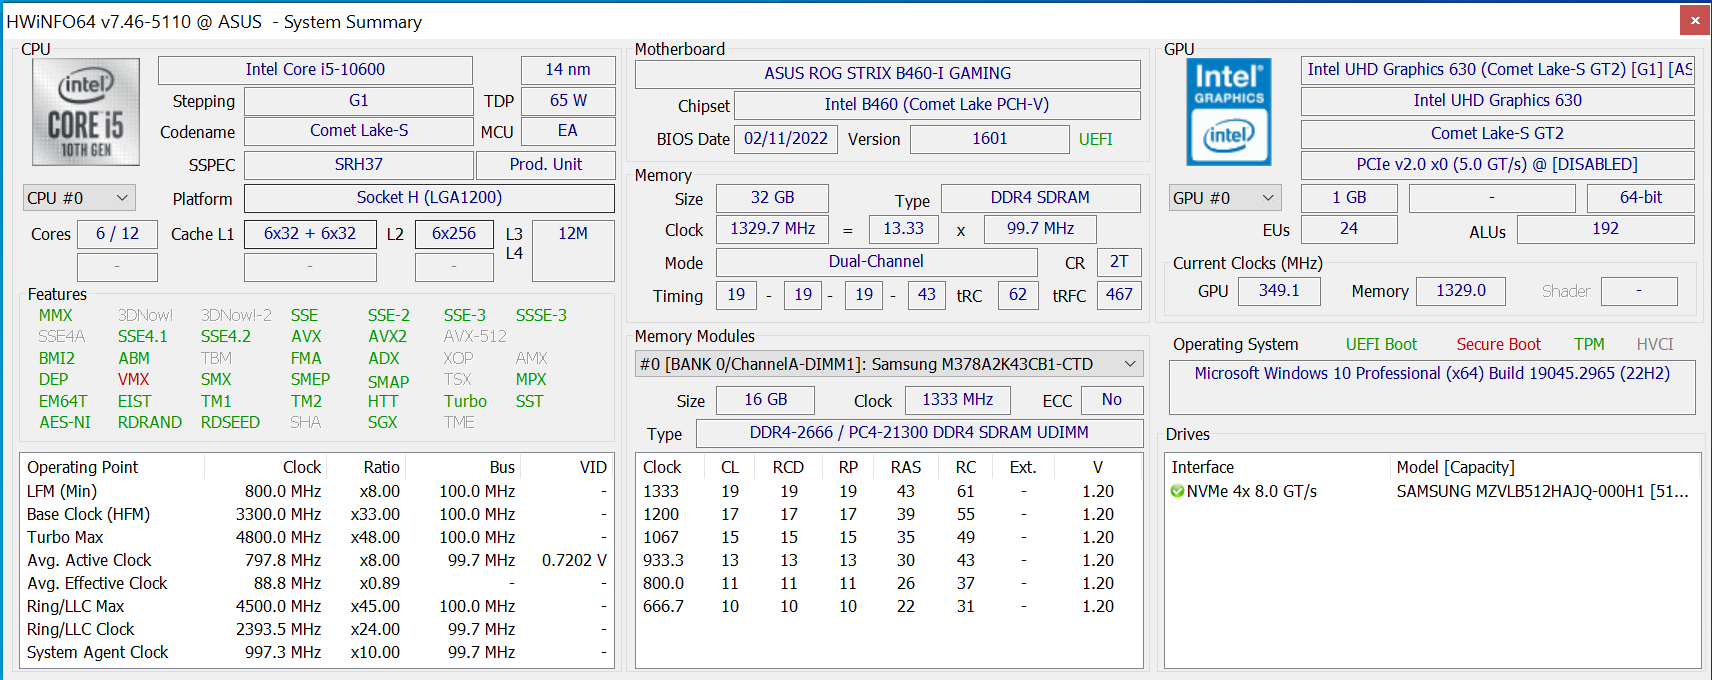The width and height of the screenshot is (1712, 680).
Task: Open the CPU #0 selector dropdown
Action: click(x=78, y=198)
